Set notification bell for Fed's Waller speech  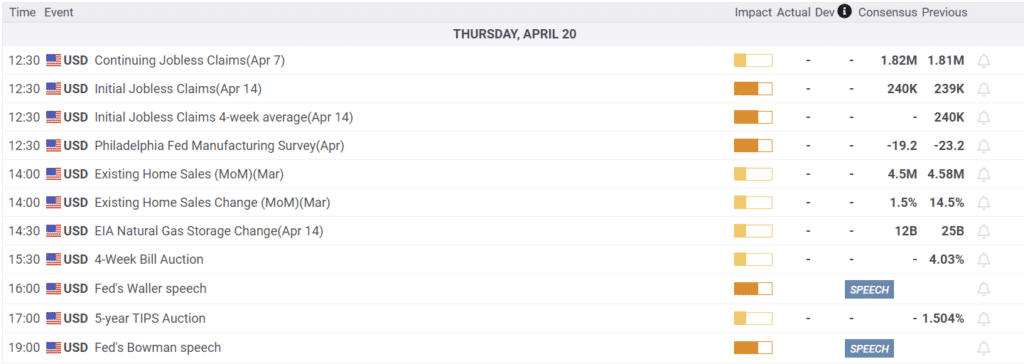(x=983, y=289)
